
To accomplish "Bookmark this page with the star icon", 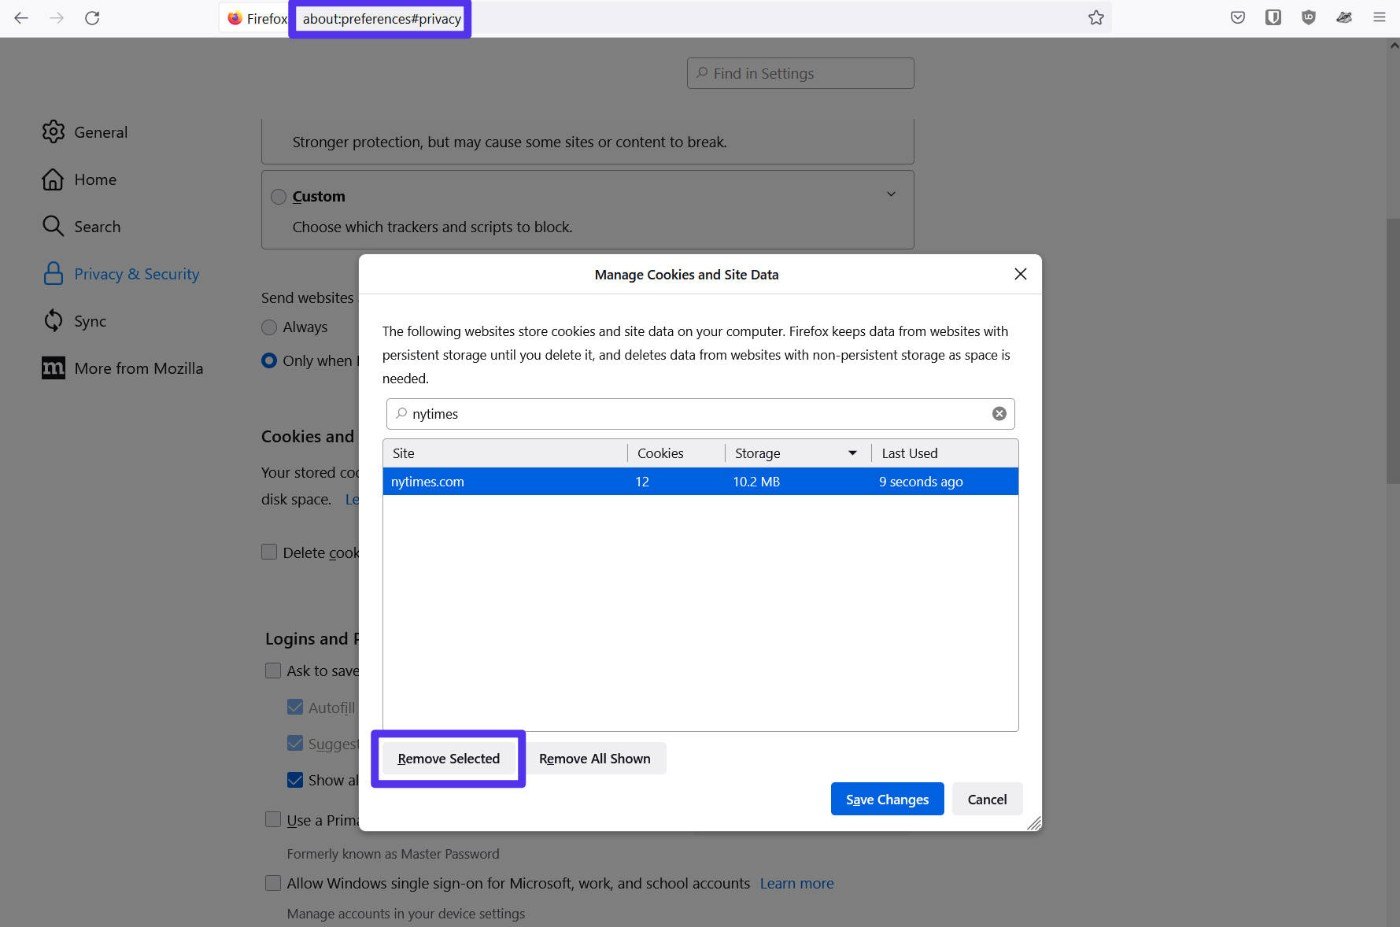I will click(1096, 18).
